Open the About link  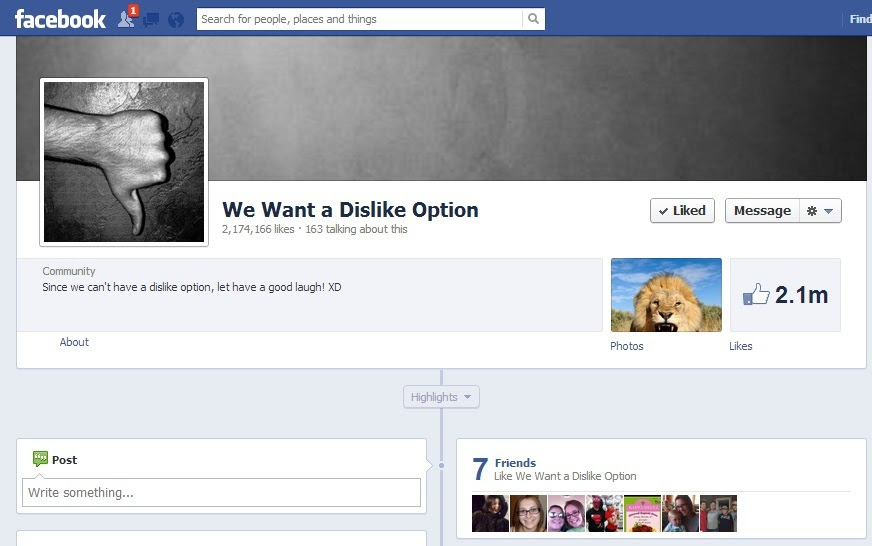coord(74,342)
